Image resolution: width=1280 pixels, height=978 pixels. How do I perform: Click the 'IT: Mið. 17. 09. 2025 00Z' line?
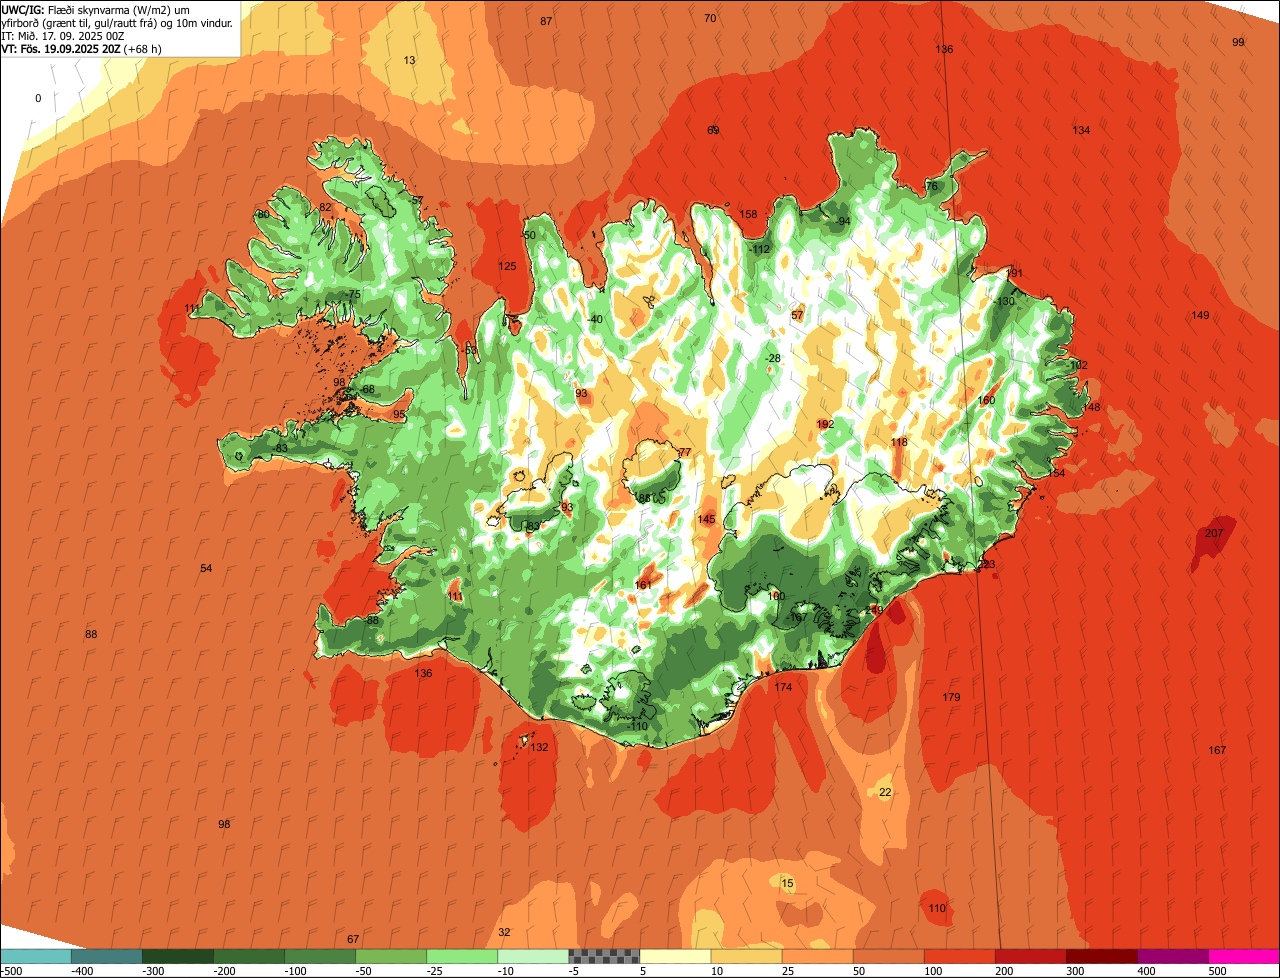63,35
